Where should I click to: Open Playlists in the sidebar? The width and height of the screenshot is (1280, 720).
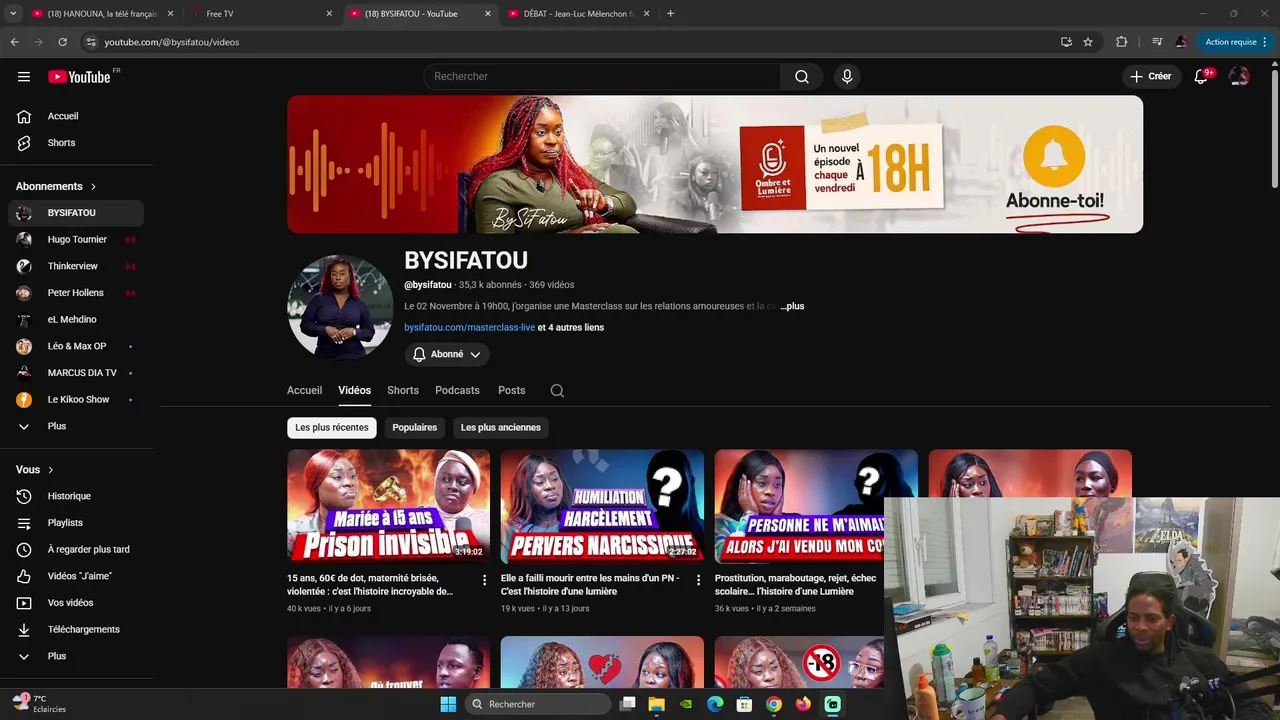(x=76, y=523)
